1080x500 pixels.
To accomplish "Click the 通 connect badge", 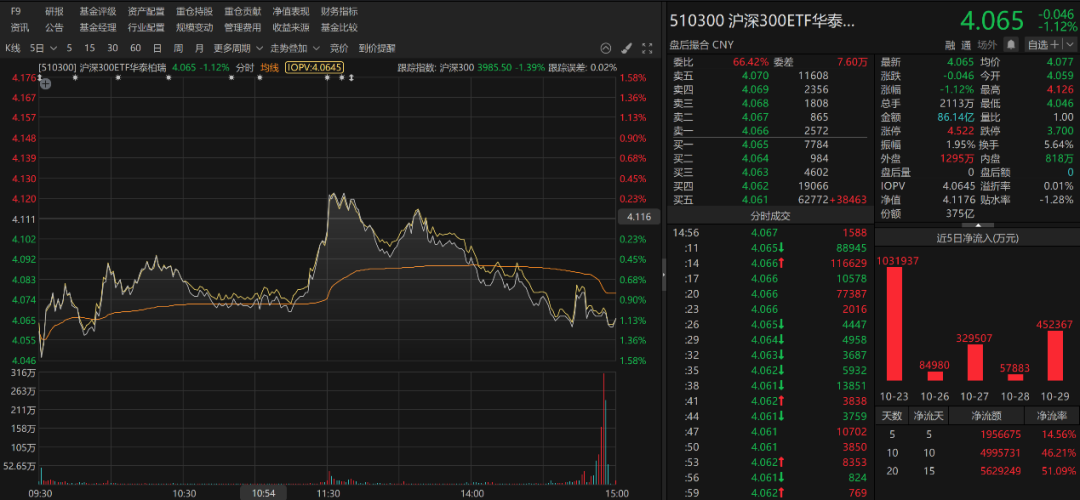I will coord(966,45).
